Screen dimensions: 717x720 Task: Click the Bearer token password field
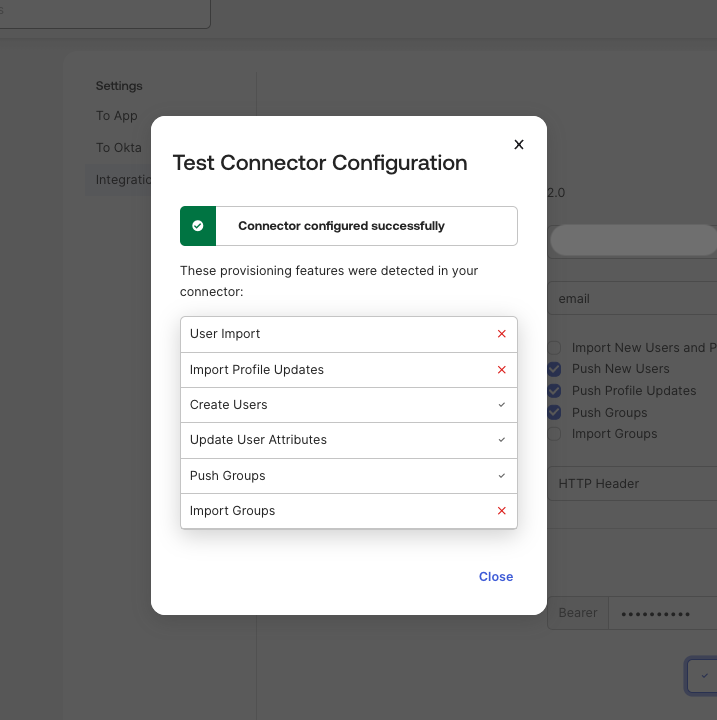[x=662, y=613]
